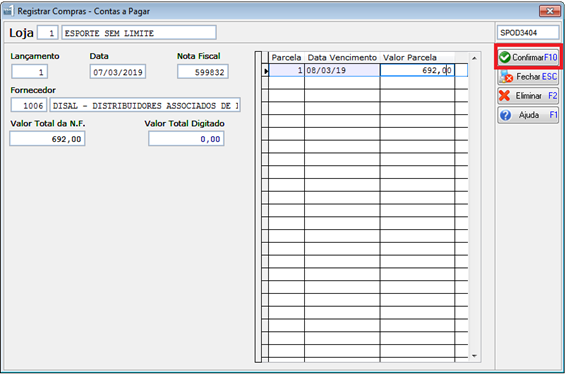Open Ajuda F1 help button
The image size is (566, 374).
tap(528, 115)
